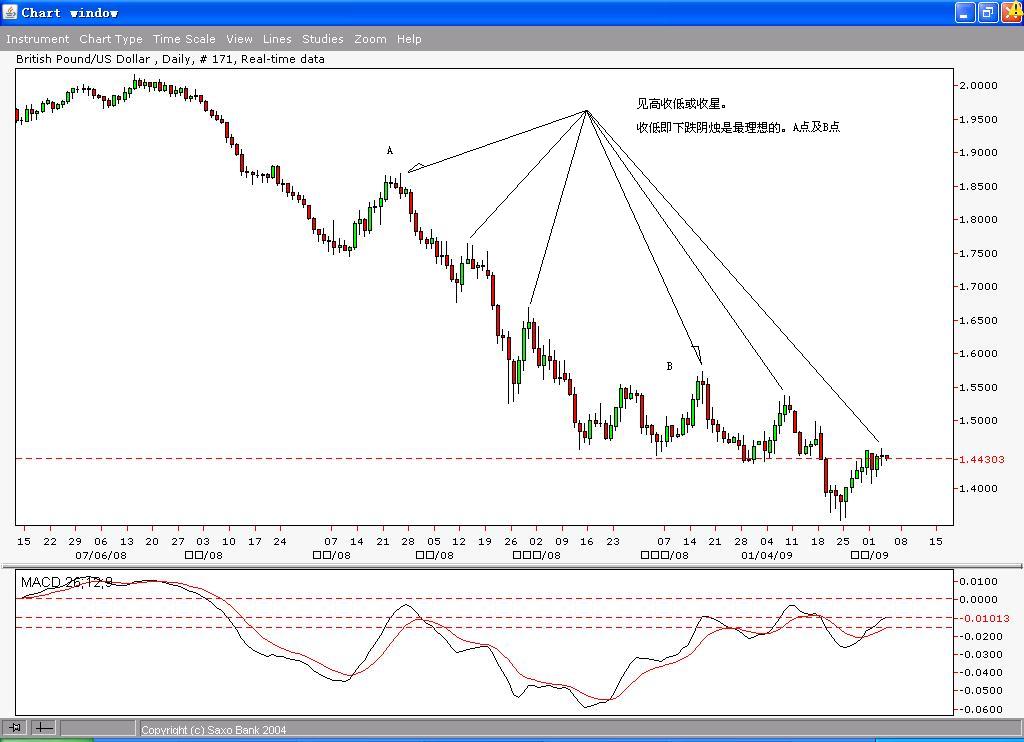This screenshot has height=742, width=1024.
Task: Click the 1.7000 price axis label
Action: pyautogui.click(x=978, y=287)
